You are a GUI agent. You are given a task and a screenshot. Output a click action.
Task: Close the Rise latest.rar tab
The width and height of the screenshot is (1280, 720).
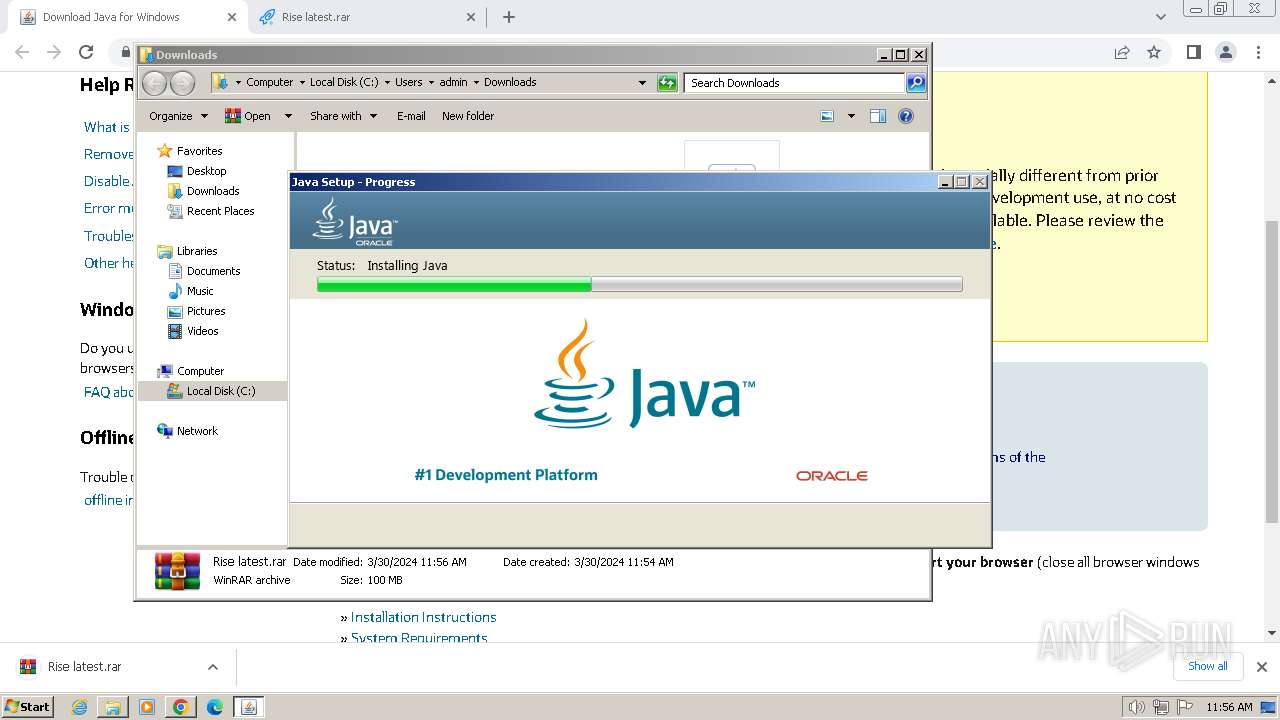pos(471,17)
